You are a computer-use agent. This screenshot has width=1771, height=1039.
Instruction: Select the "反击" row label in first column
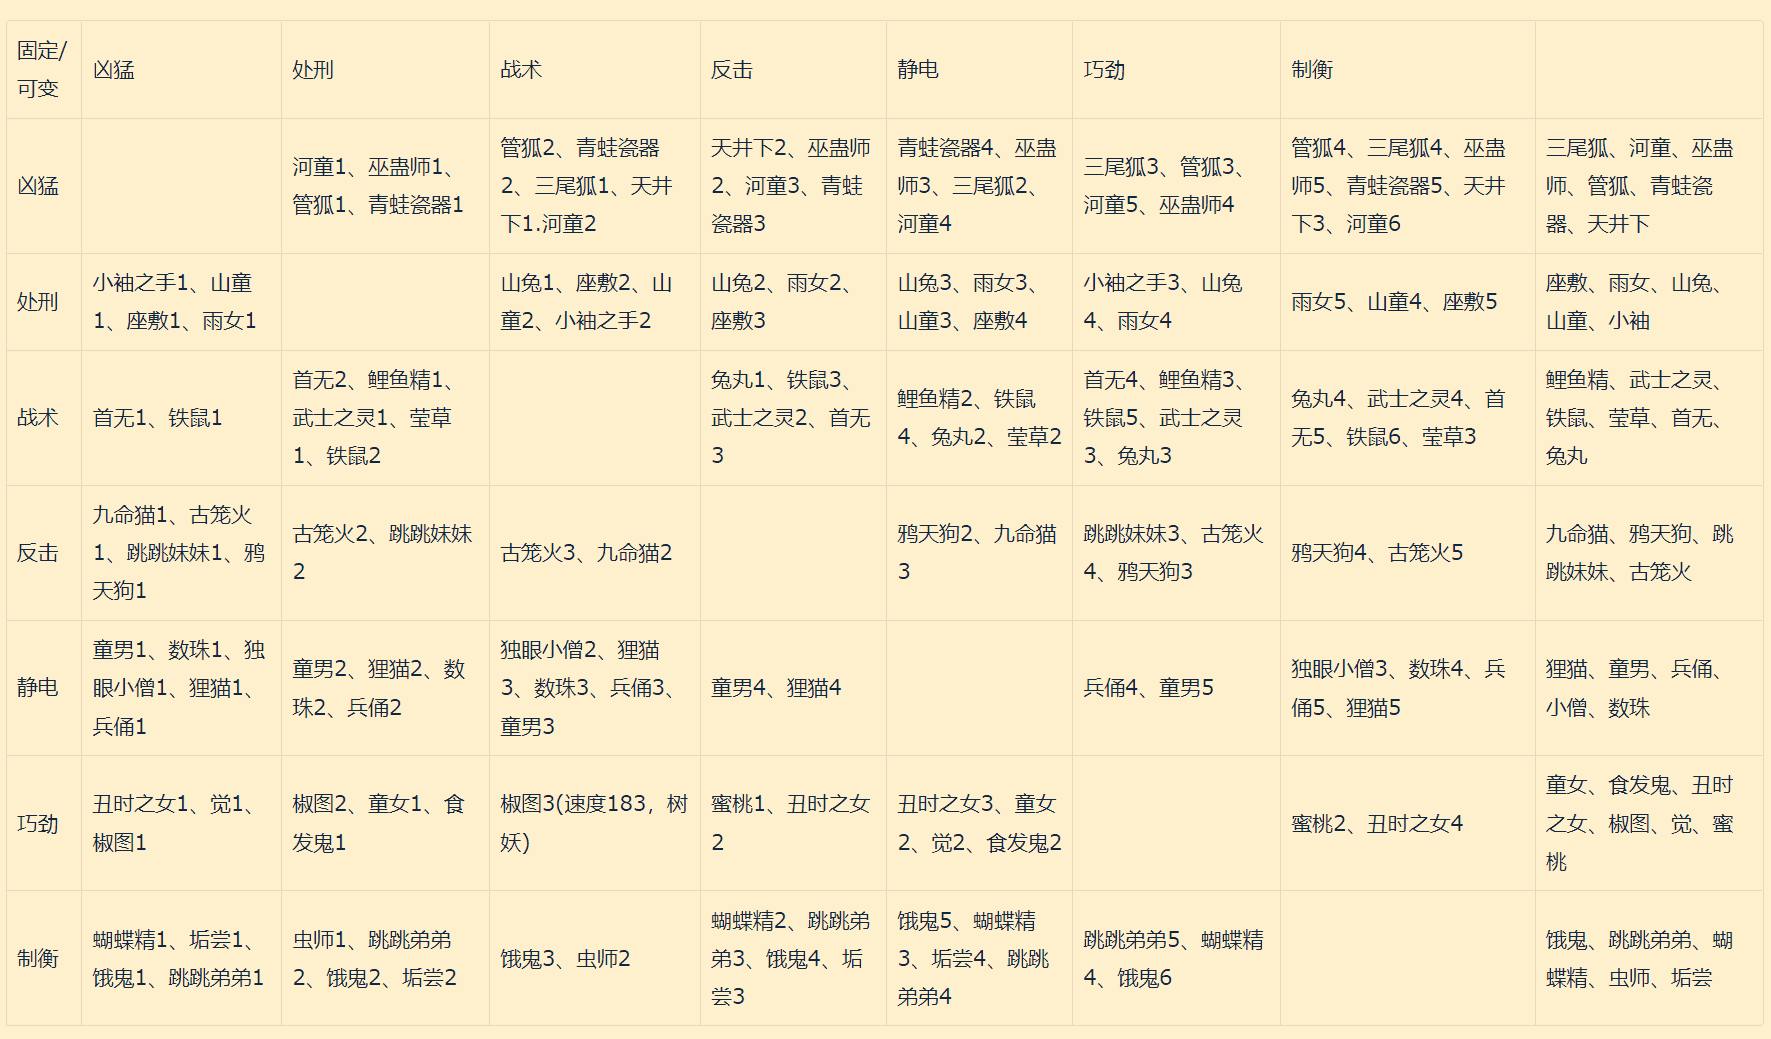(x=44, y=553)
